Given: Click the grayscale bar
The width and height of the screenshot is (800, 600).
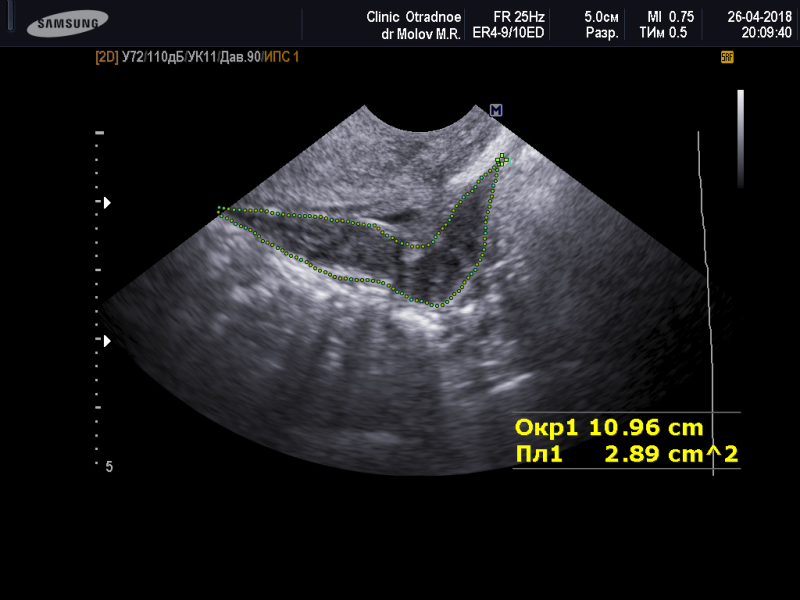Looking at the screenshot, I should pyautogui.click(x=740, y=139).
